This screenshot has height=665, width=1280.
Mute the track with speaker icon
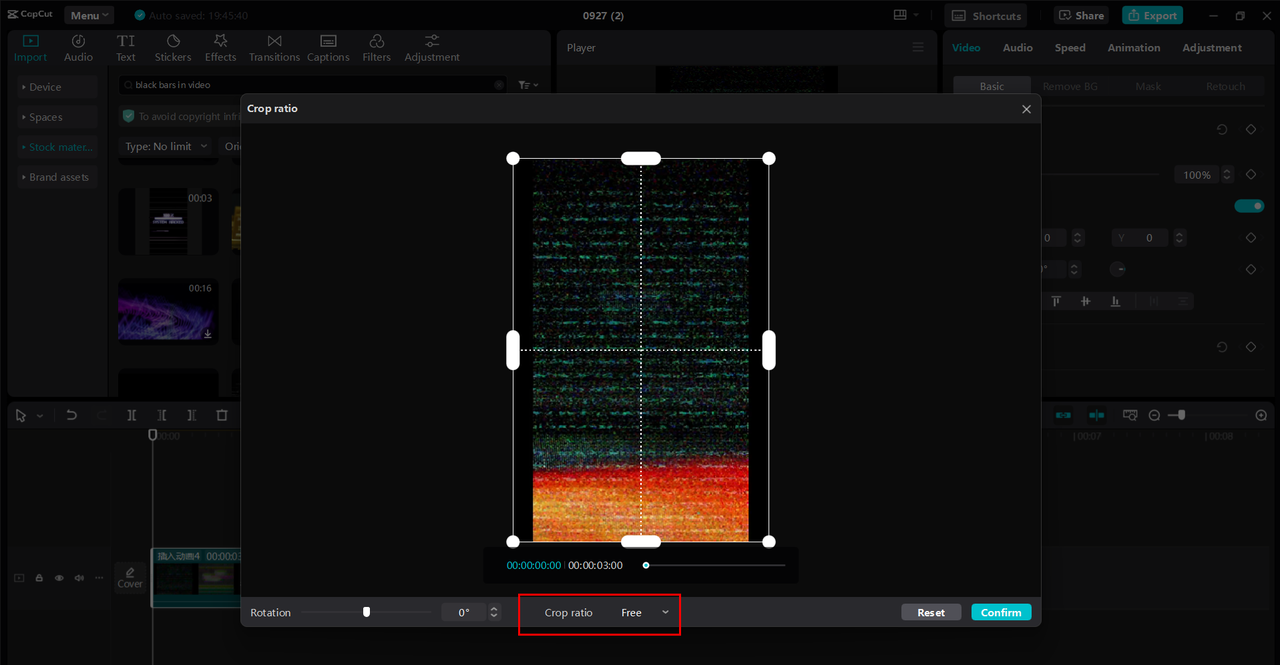(79, 578)
